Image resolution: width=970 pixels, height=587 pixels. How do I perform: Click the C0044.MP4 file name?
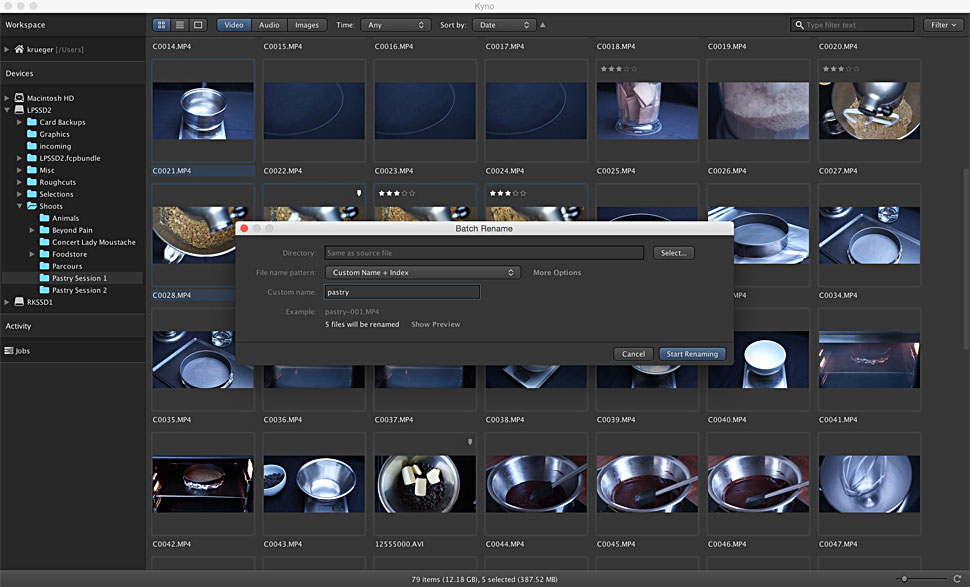(505, 544)
